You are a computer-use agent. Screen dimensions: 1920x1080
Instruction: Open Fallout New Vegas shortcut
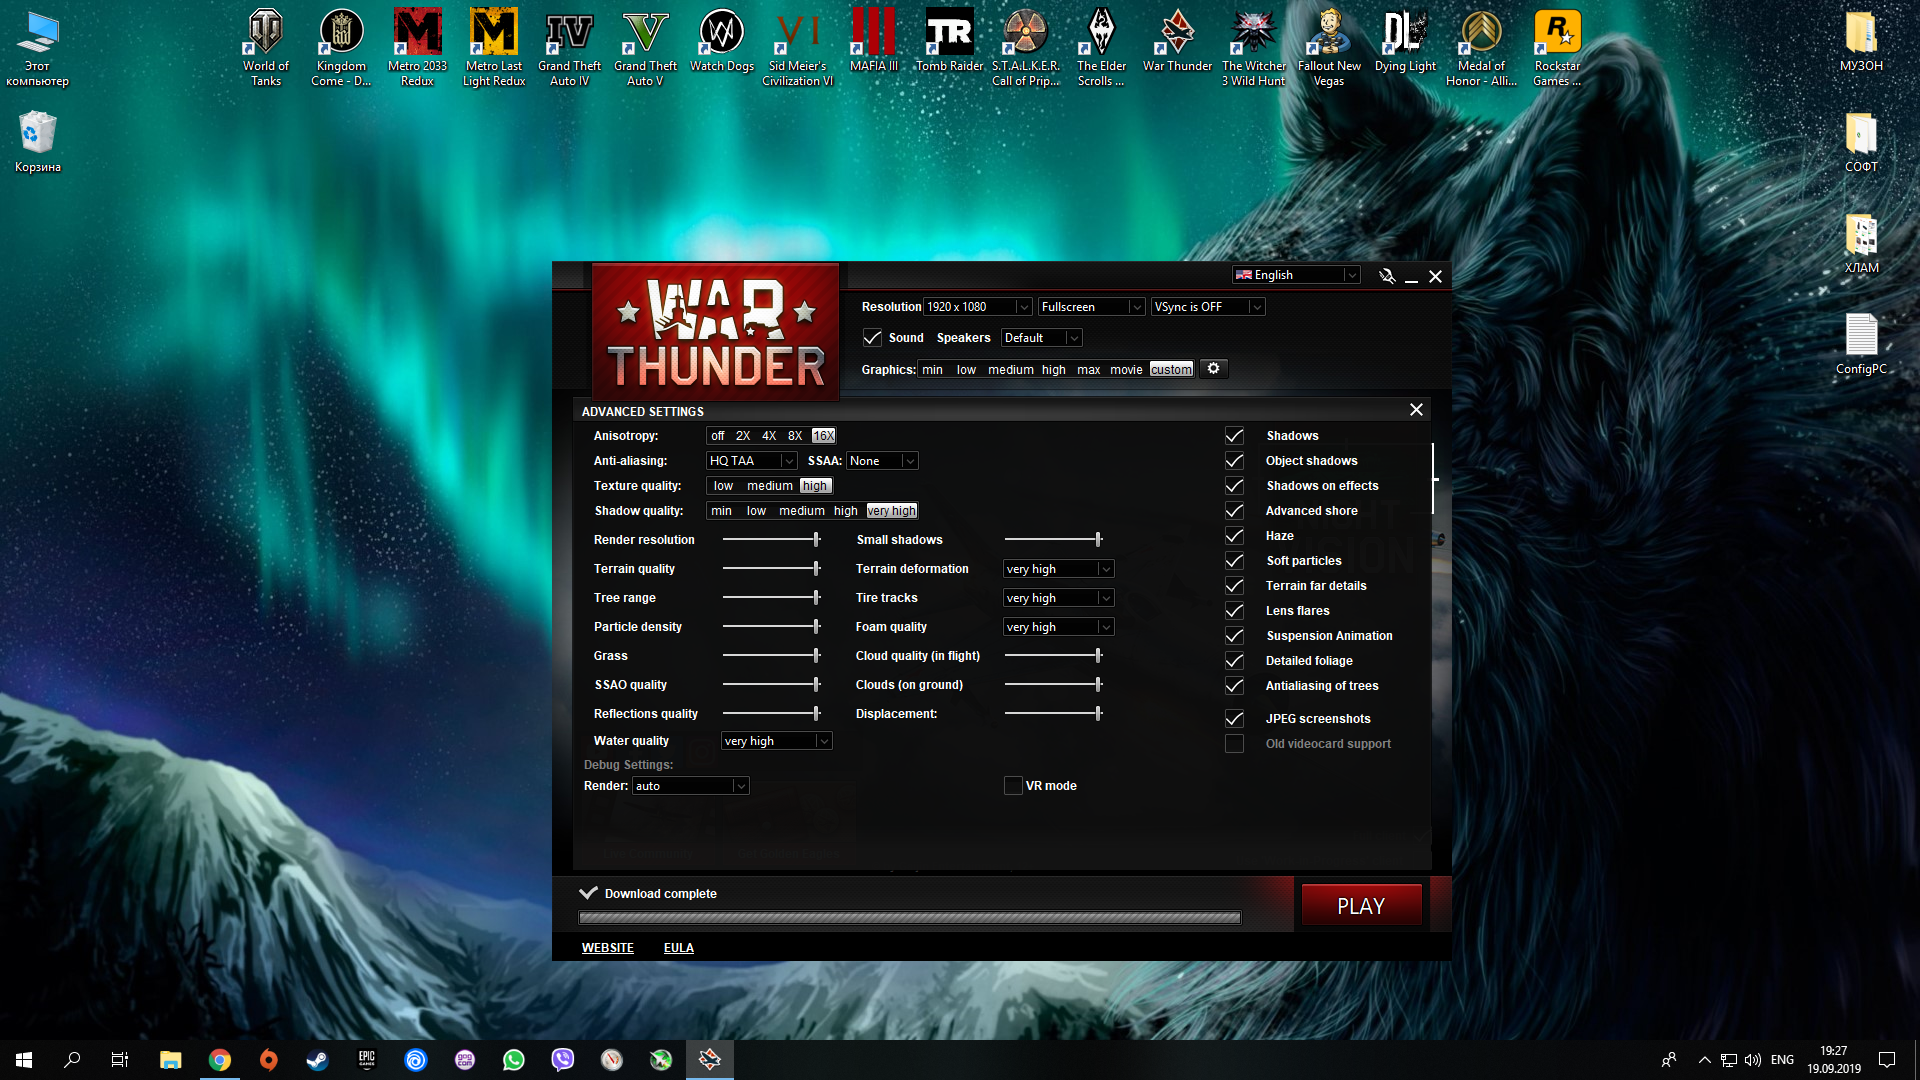[x=1329, y=47]
